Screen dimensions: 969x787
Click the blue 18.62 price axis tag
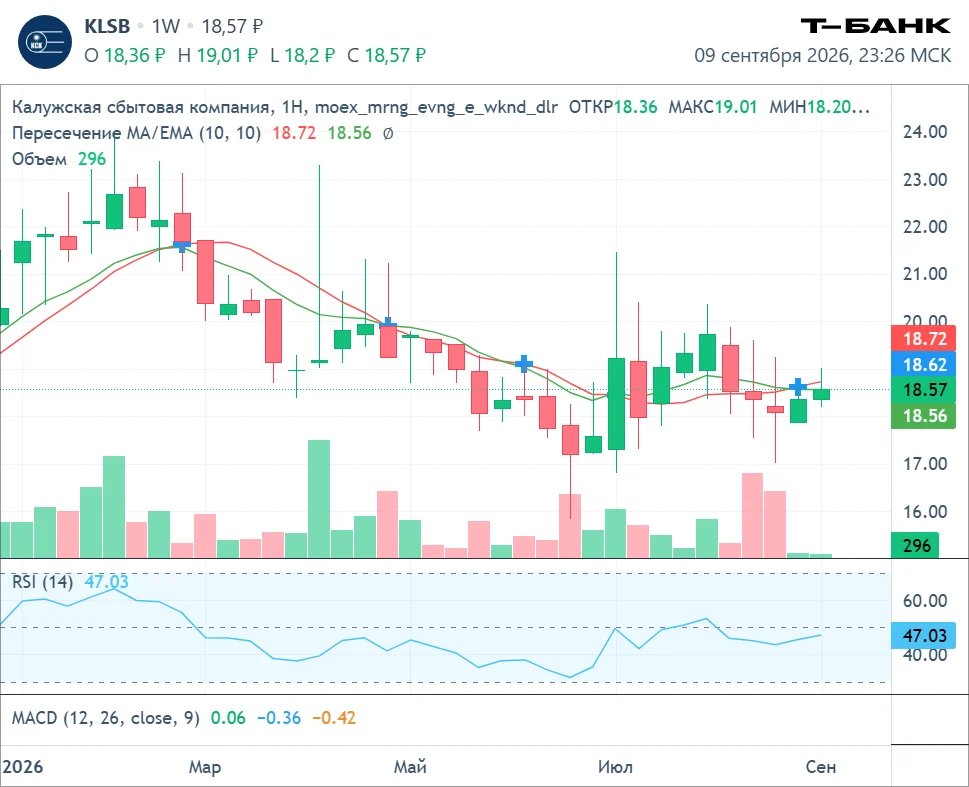coord(924,365)
